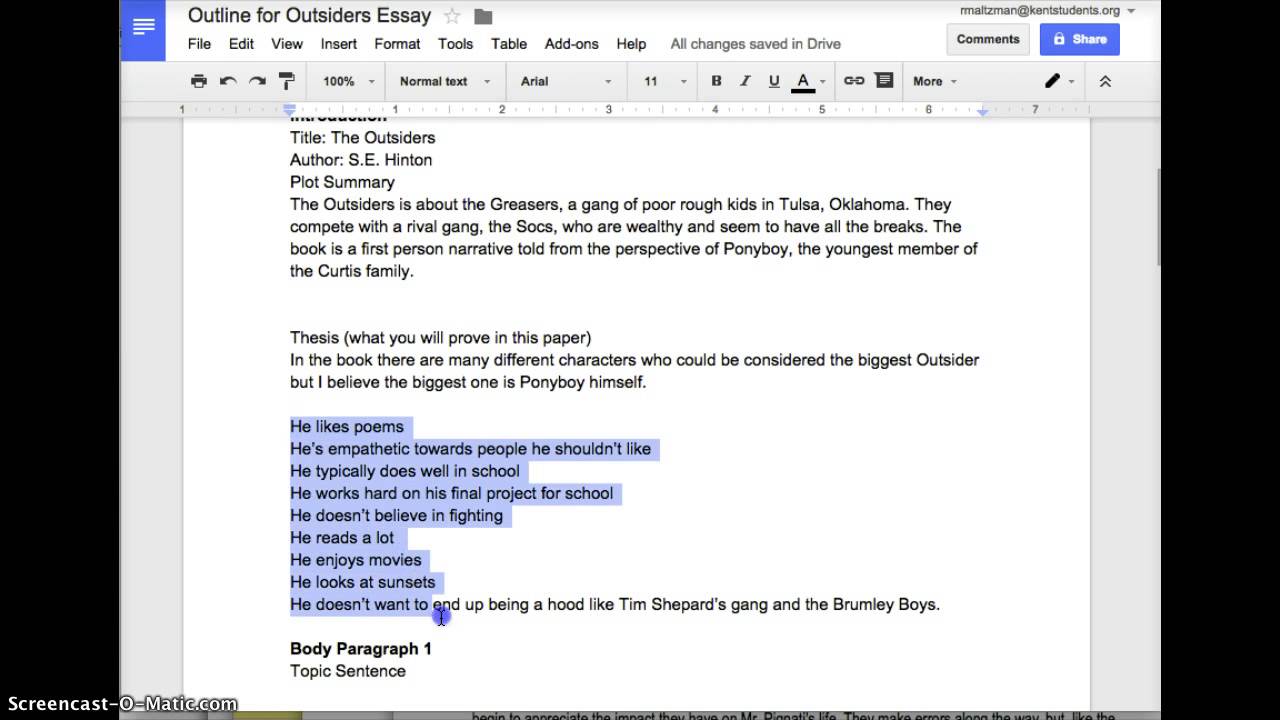
Task: Hide the menus with the collapse chevrons
Action: click(x=1105, y=81)
